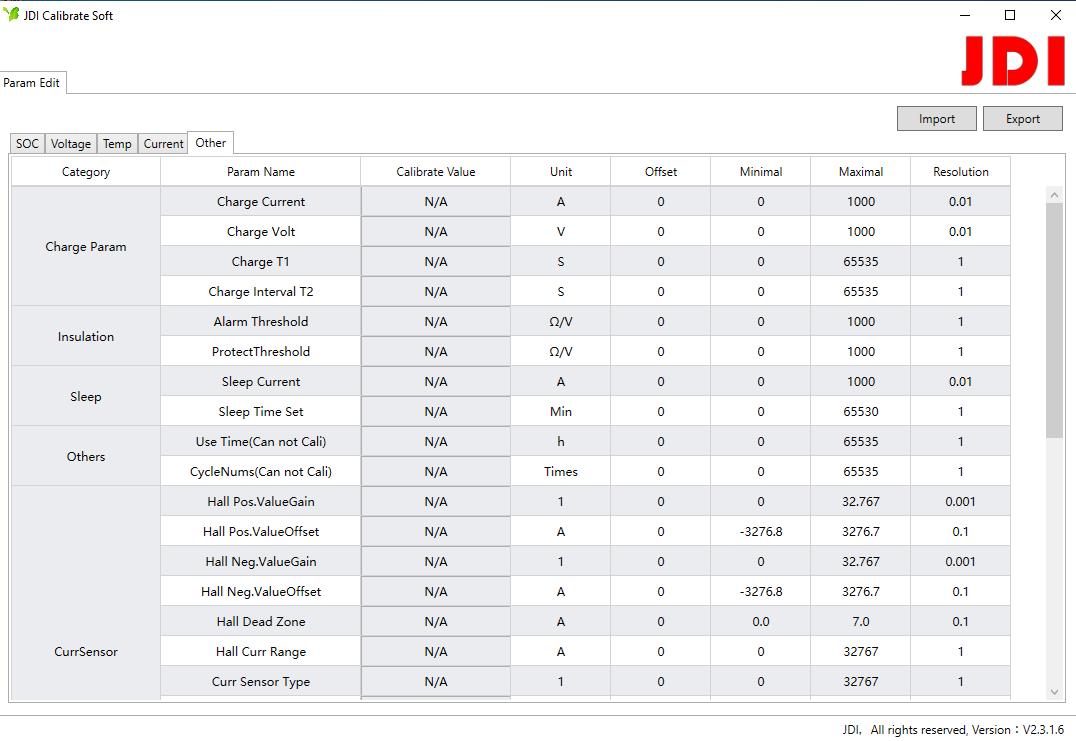Screen dimensions: 1076x741
Task: Switch to the SOC tab
Action: [x=27, y=144]
